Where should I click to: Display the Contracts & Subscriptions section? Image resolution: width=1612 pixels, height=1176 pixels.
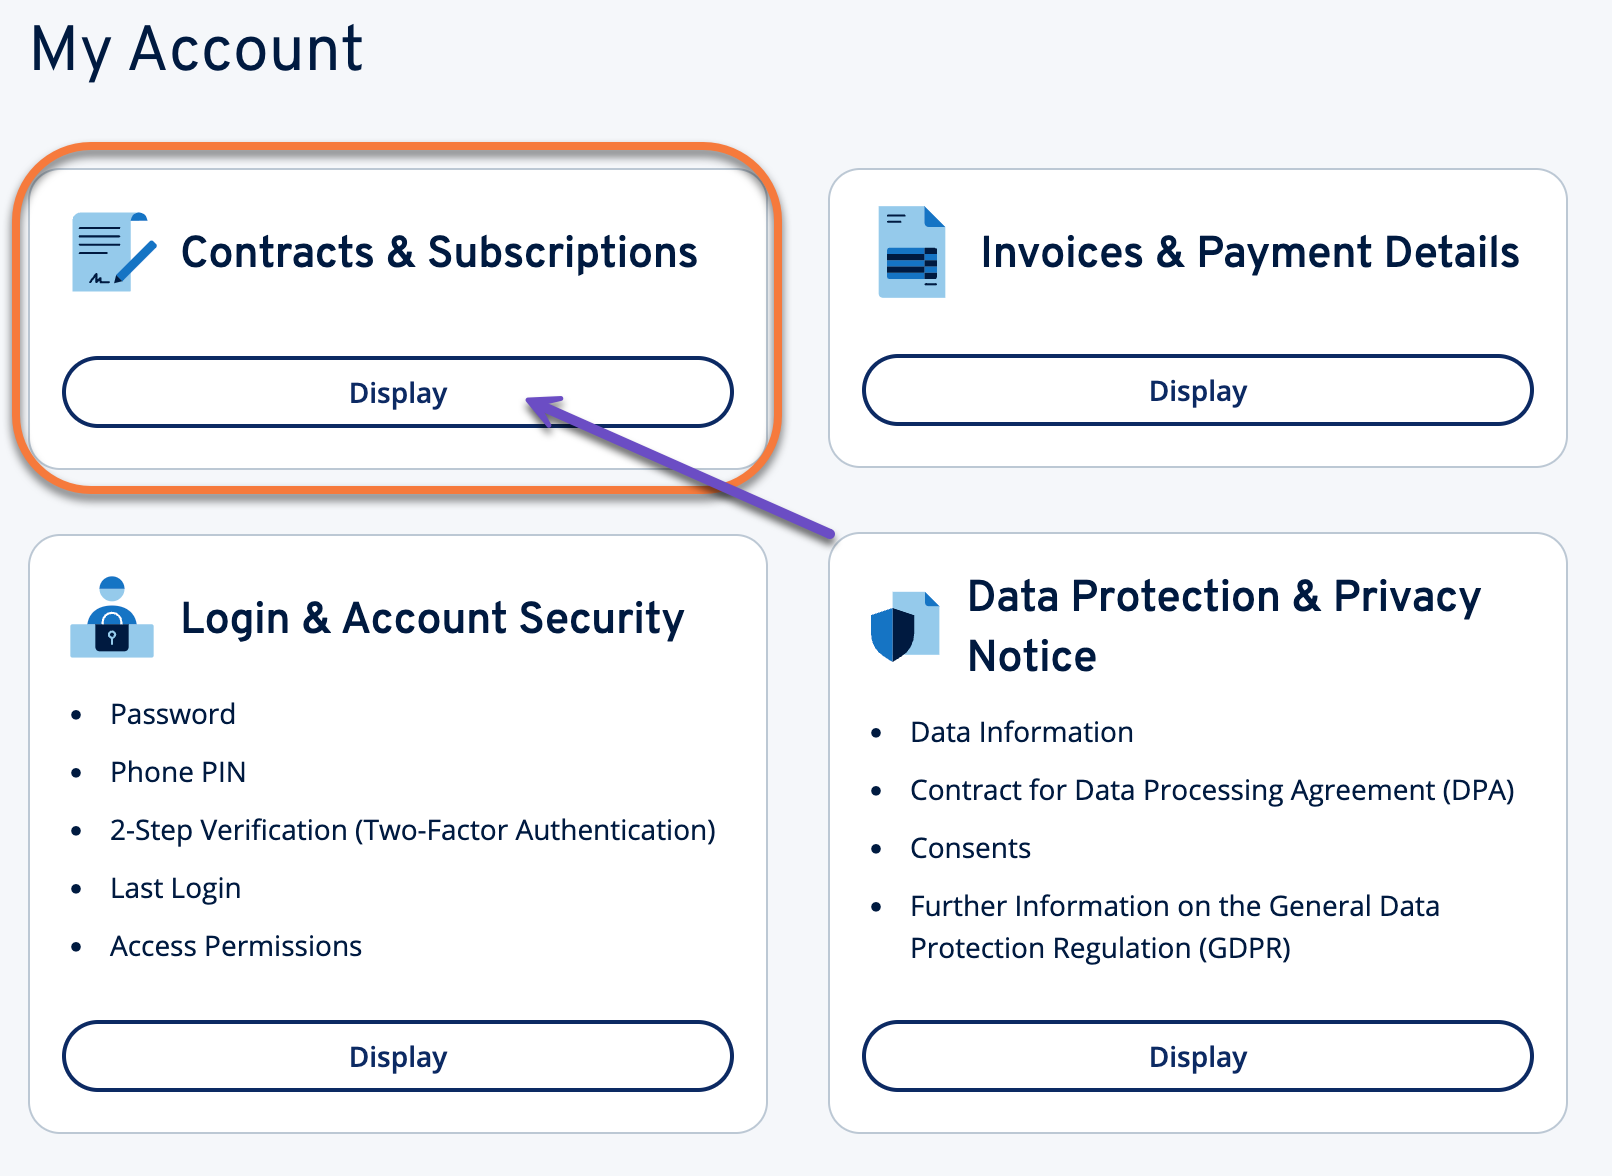point(397,392)
